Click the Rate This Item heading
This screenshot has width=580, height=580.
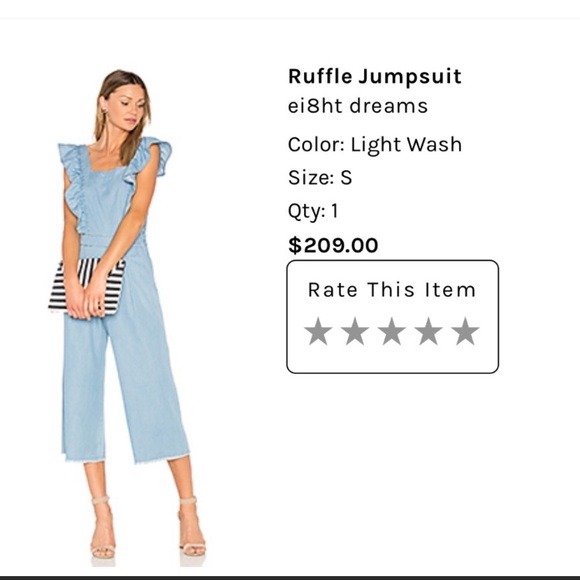tap(392, 290)
